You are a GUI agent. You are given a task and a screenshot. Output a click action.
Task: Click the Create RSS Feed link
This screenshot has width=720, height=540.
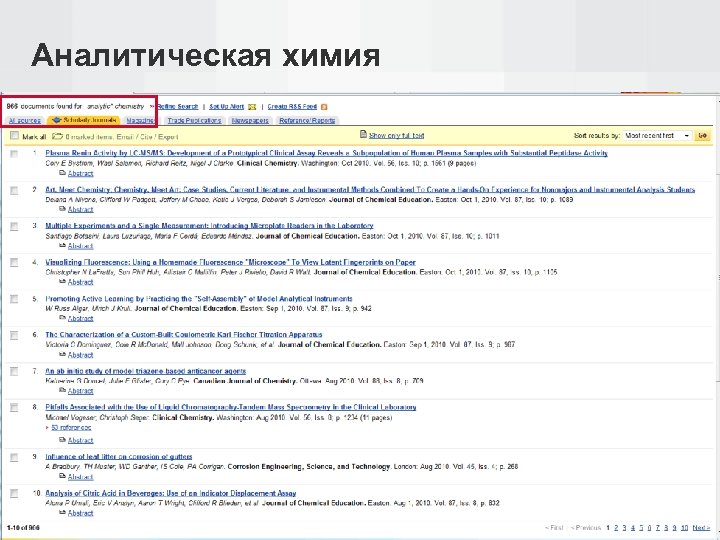(x=292, y=107)
